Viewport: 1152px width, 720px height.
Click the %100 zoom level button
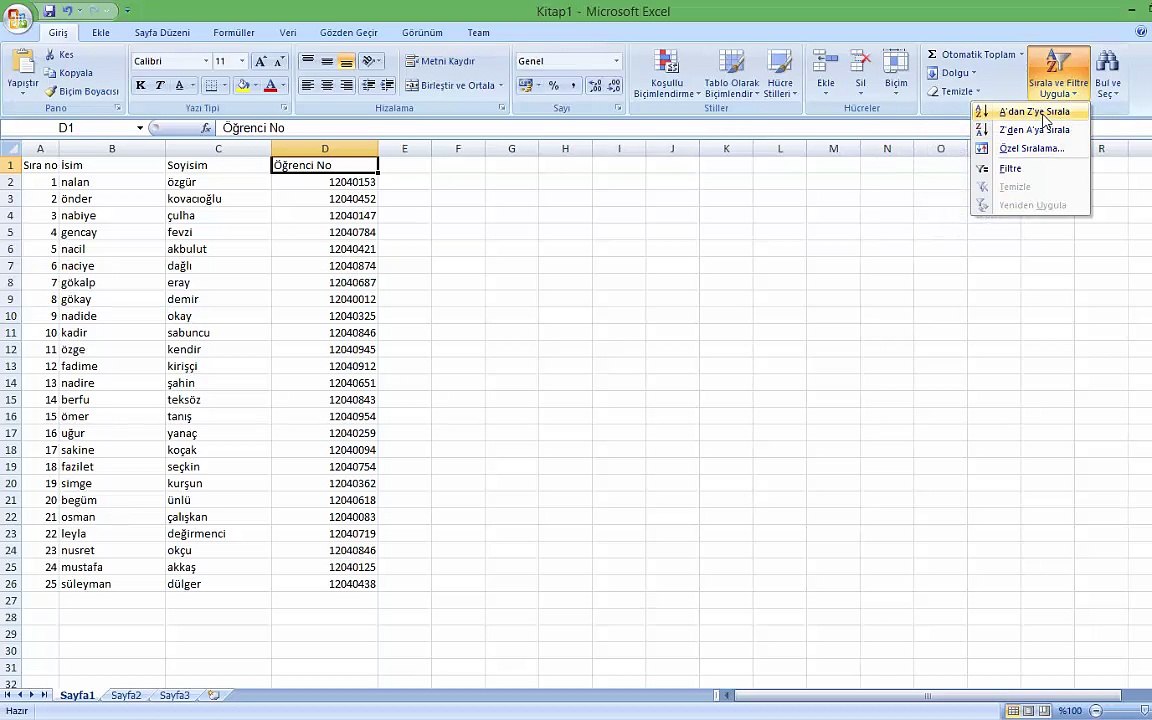(x=1070, y=710)
